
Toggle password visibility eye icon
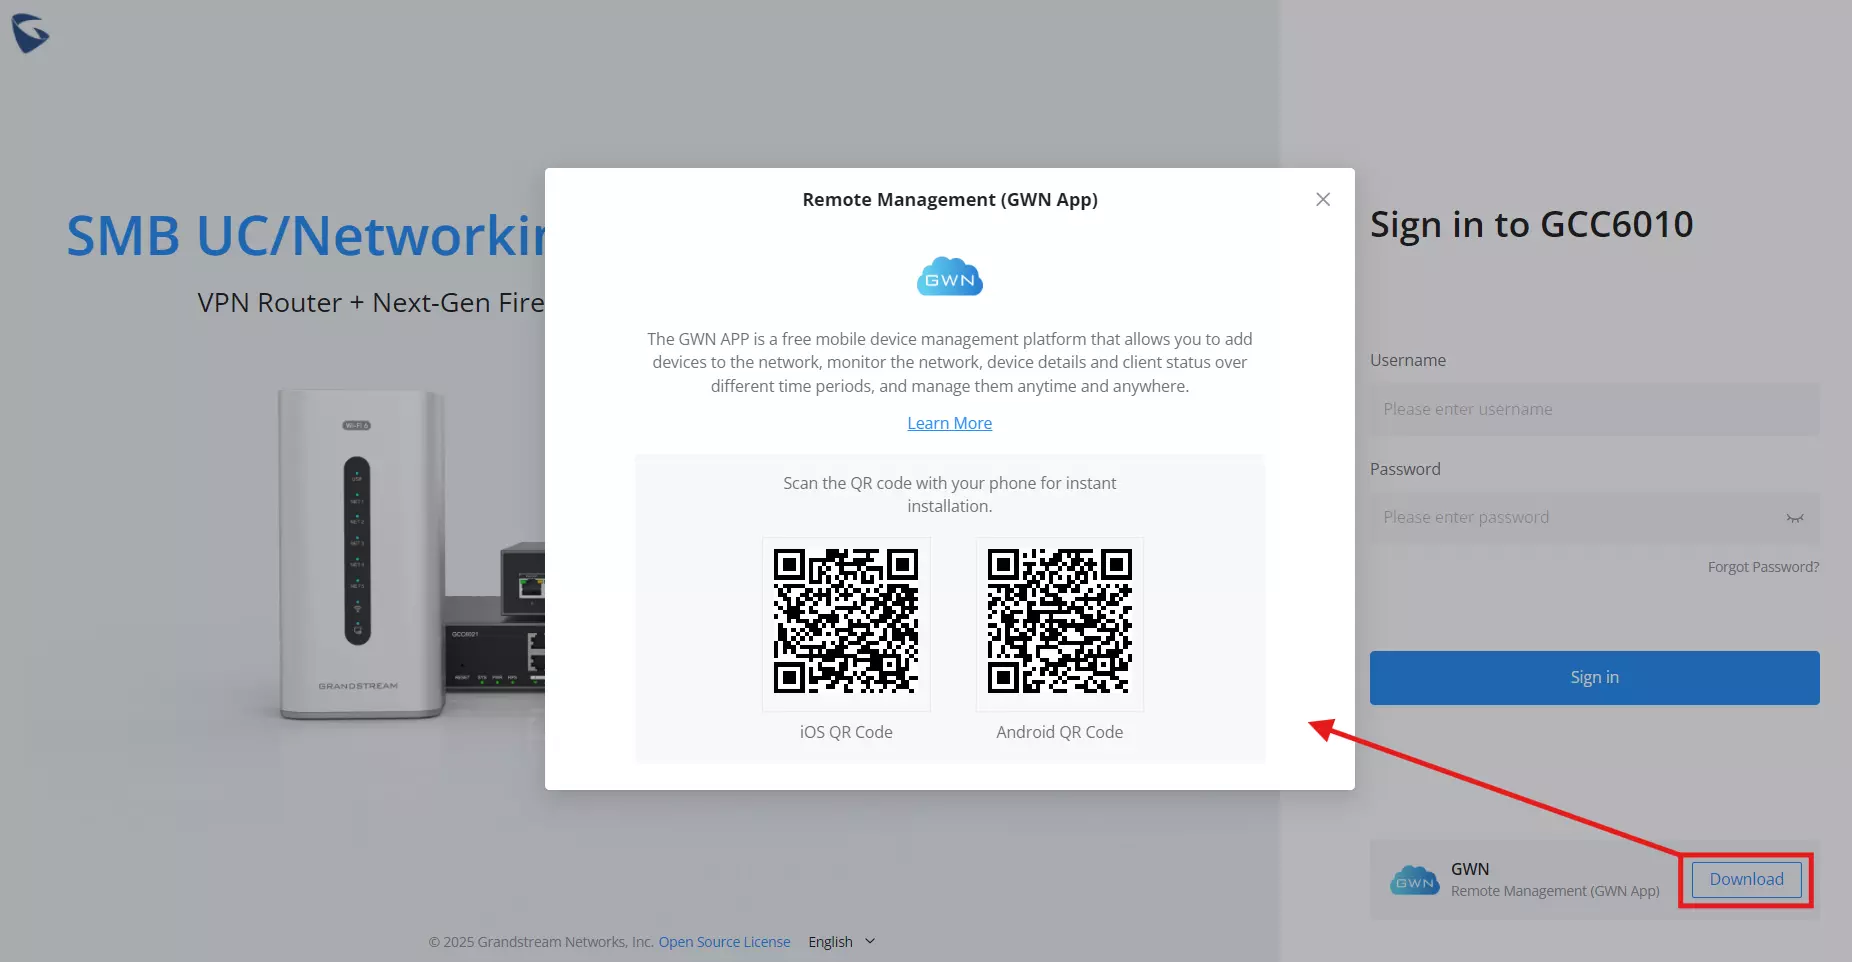[1795, 518]
